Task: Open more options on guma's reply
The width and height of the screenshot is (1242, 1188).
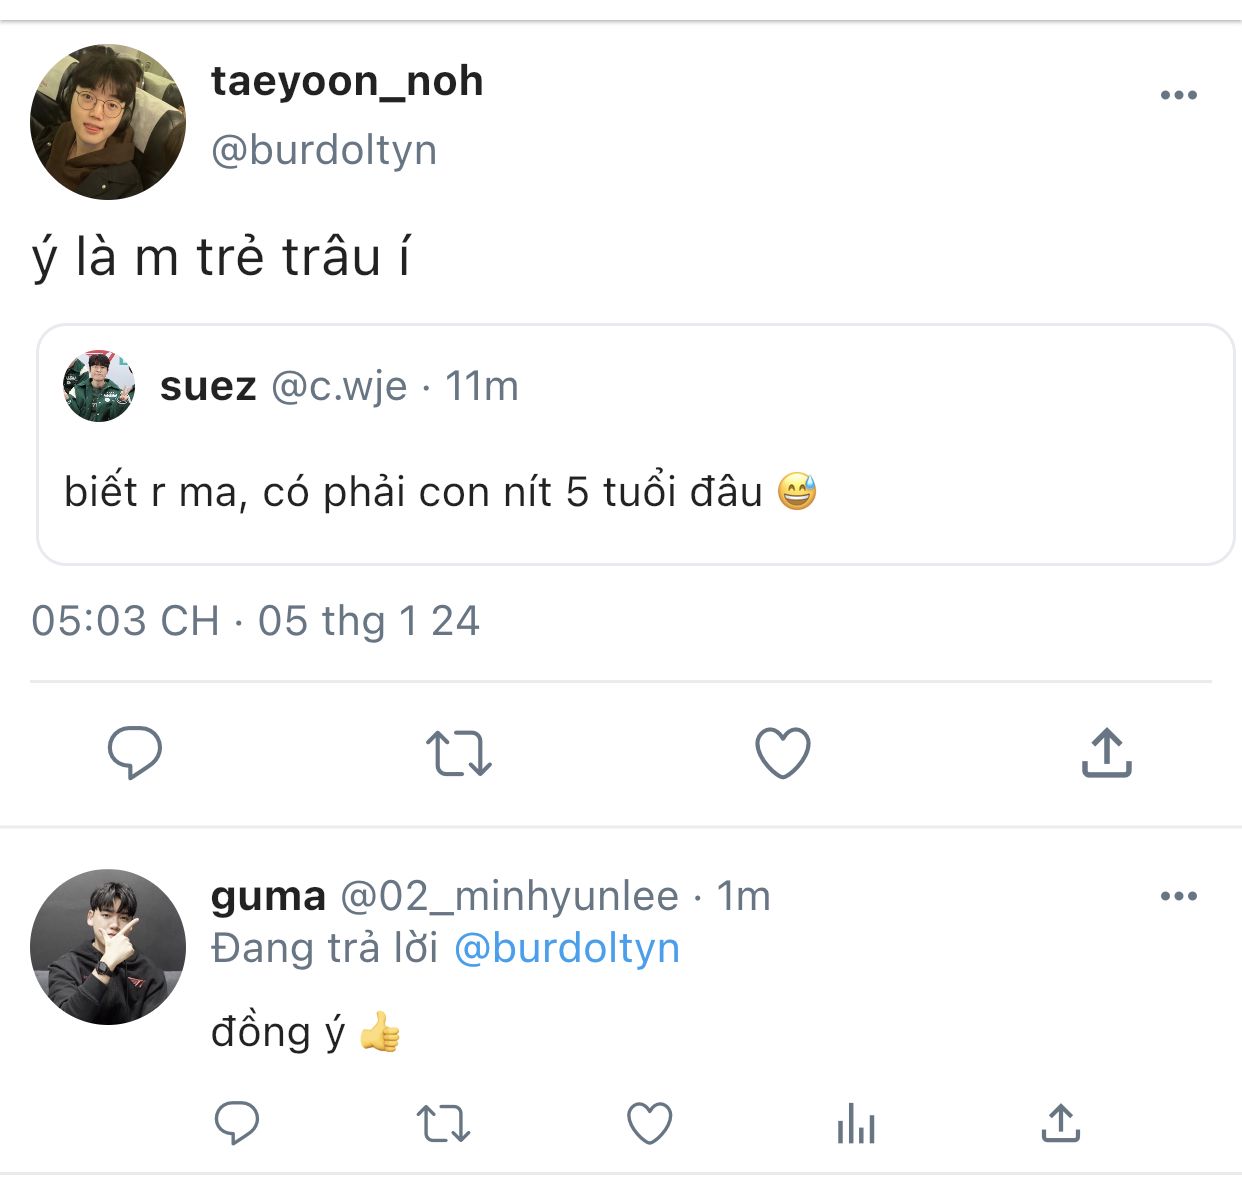Action: [x=1179, y=896]
